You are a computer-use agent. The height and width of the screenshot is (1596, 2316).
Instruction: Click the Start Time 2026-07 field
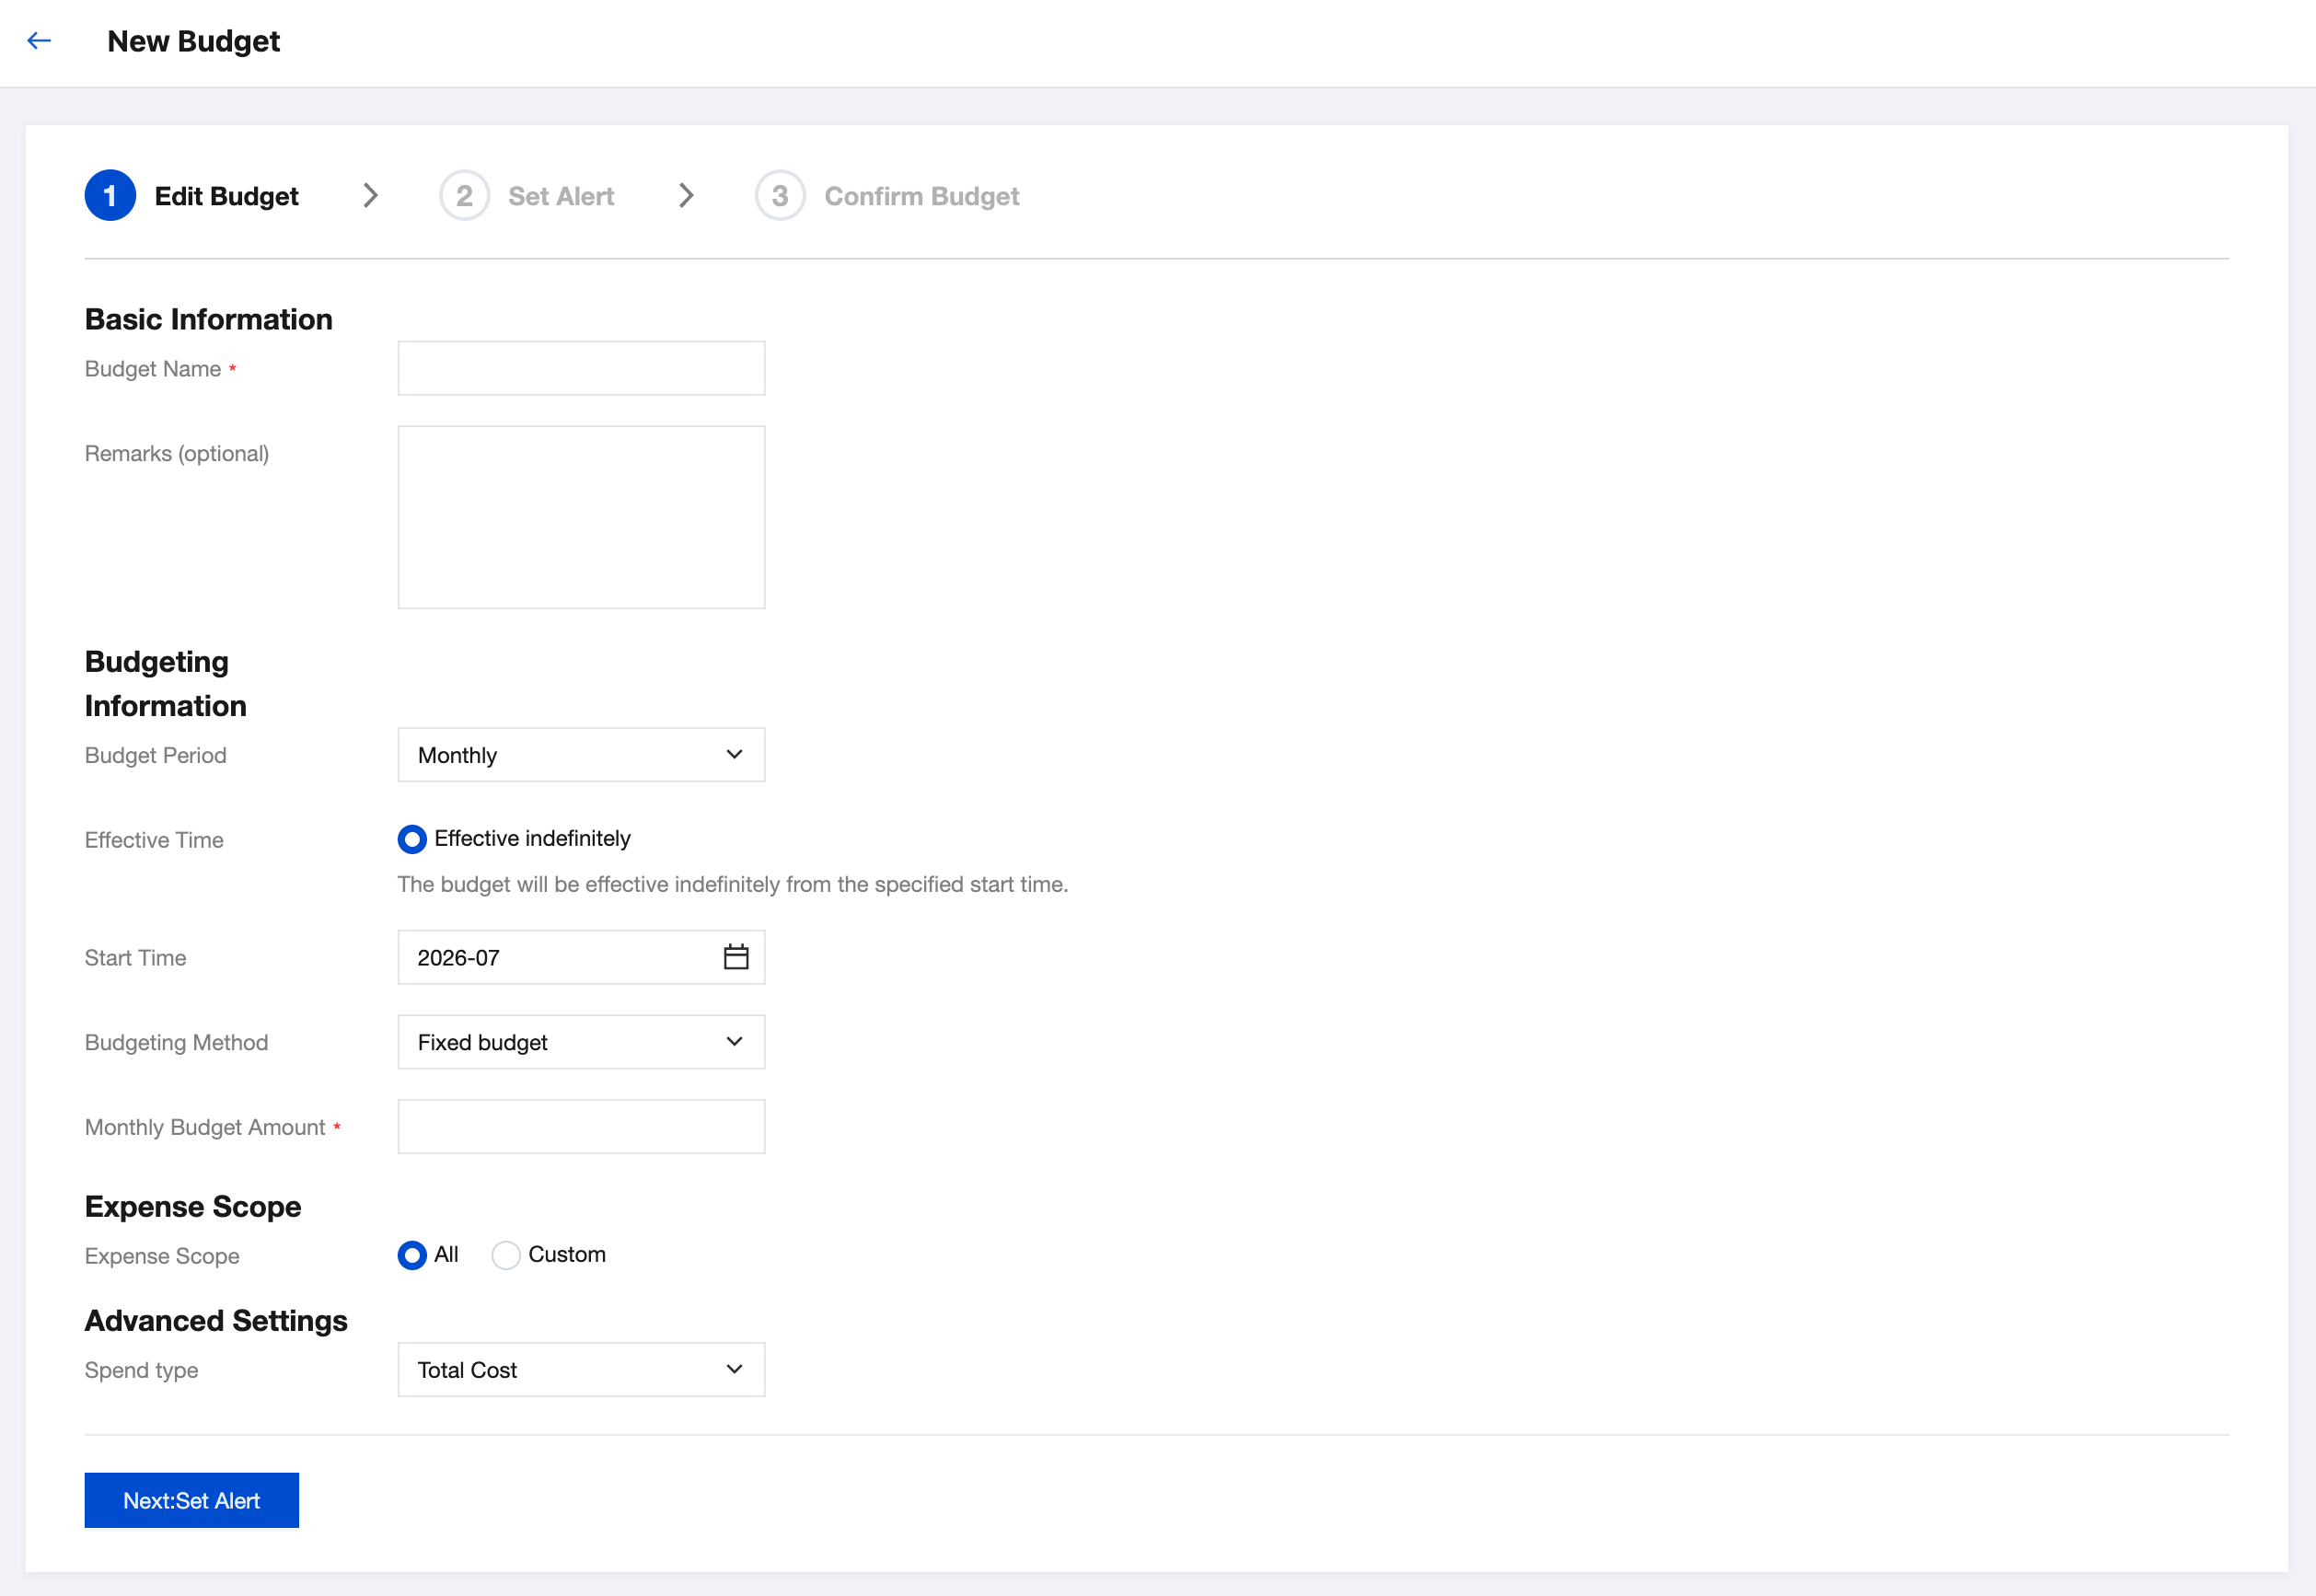point(582,957)
